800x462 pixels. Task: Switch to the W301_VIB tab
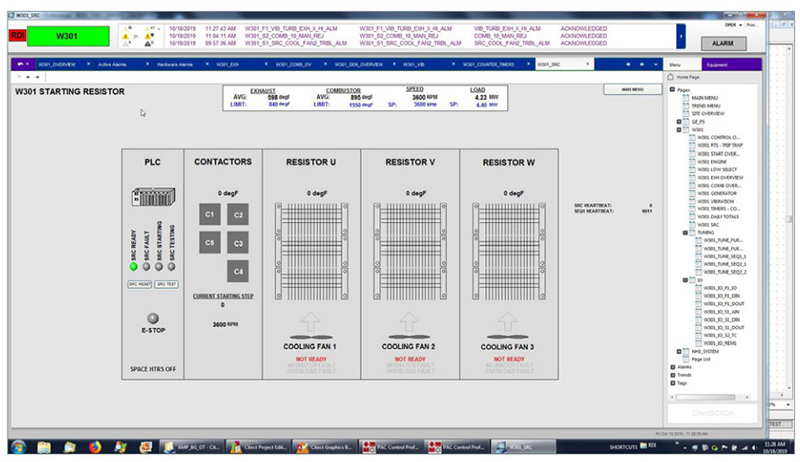413,64
